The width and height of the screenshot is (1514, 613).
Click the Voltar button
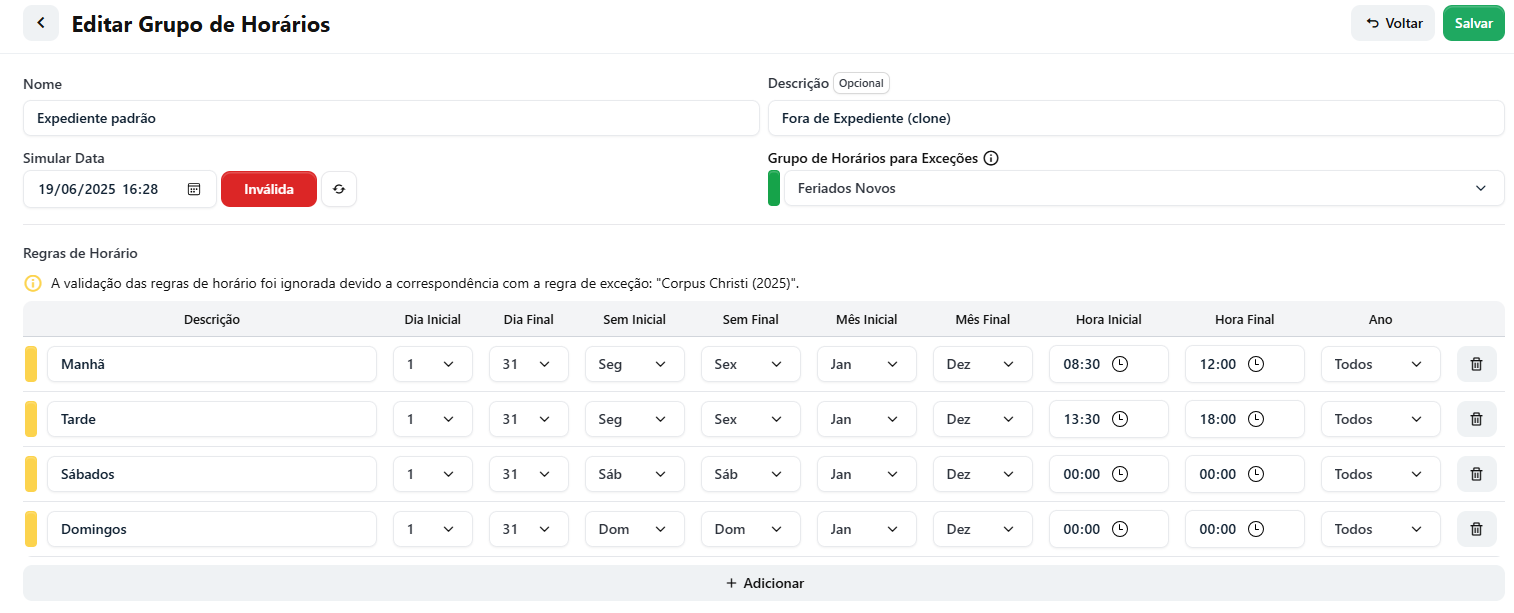pyautogui.click(x=1393, y=23)
